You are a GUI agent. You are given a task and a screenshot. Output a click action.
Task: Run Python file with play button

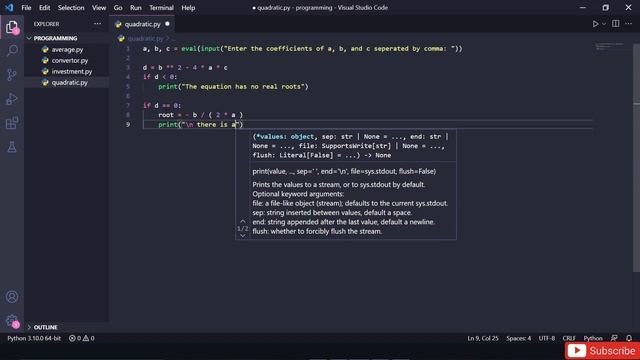596,24
